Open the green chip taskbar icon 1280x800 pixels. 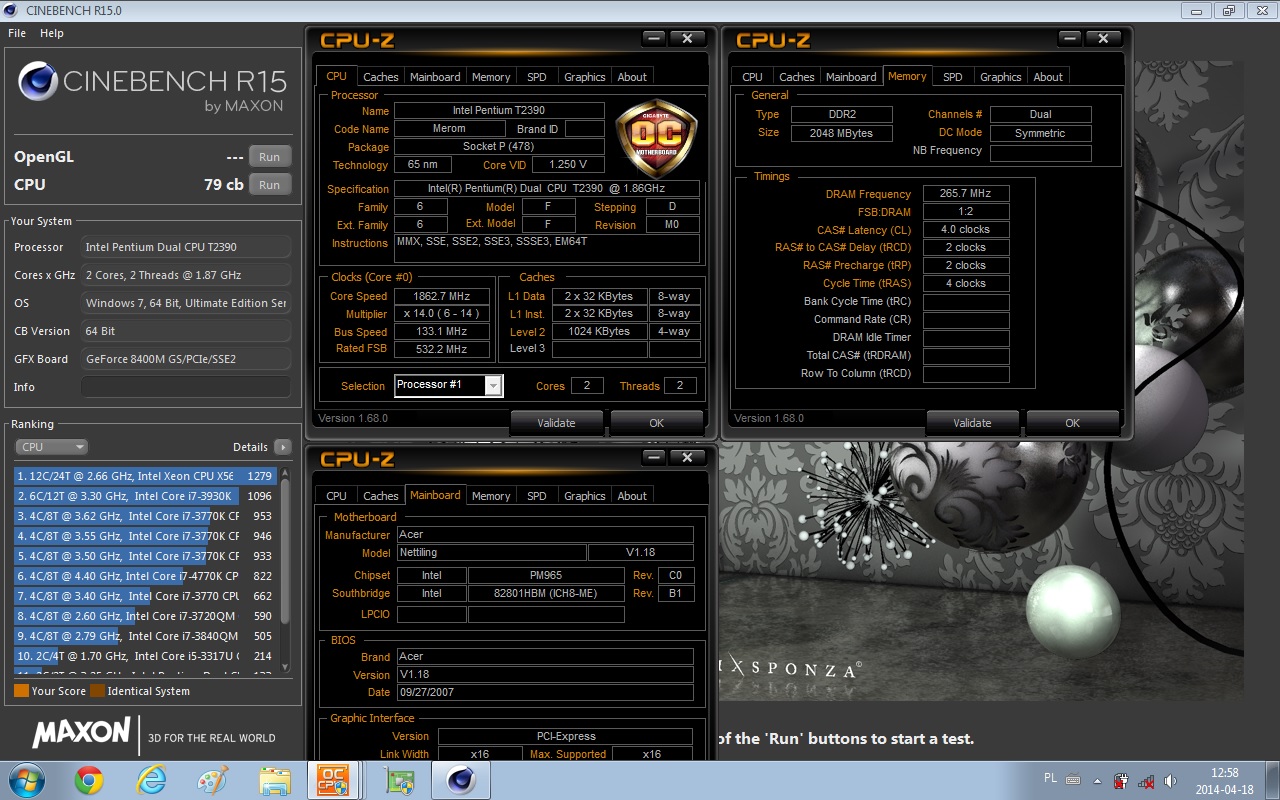pyautogui.click(x=399, y=780)
